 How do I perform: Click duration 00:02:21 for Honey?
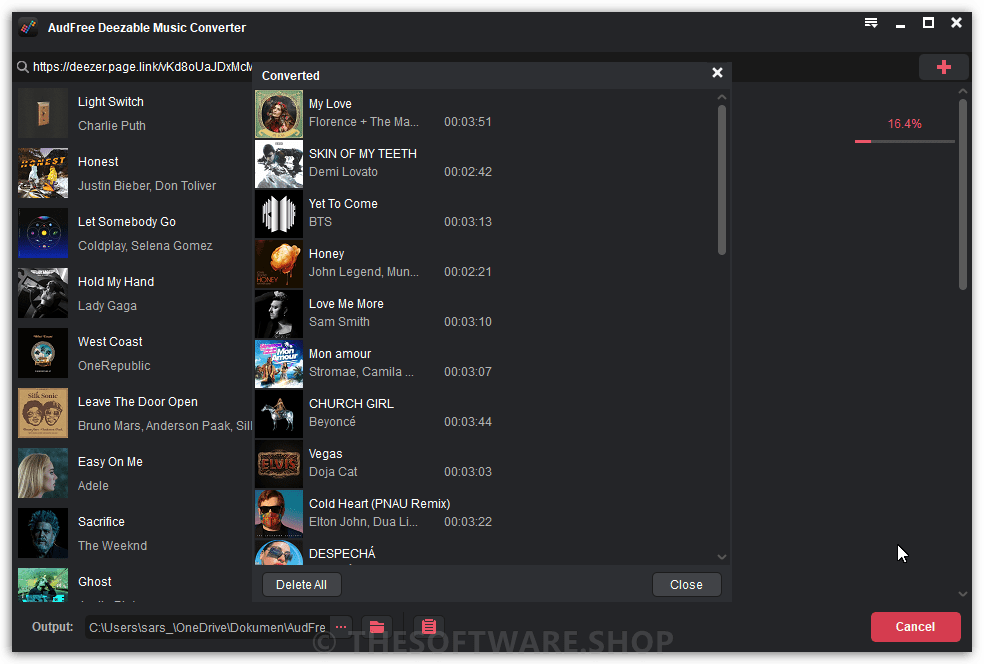468,272
